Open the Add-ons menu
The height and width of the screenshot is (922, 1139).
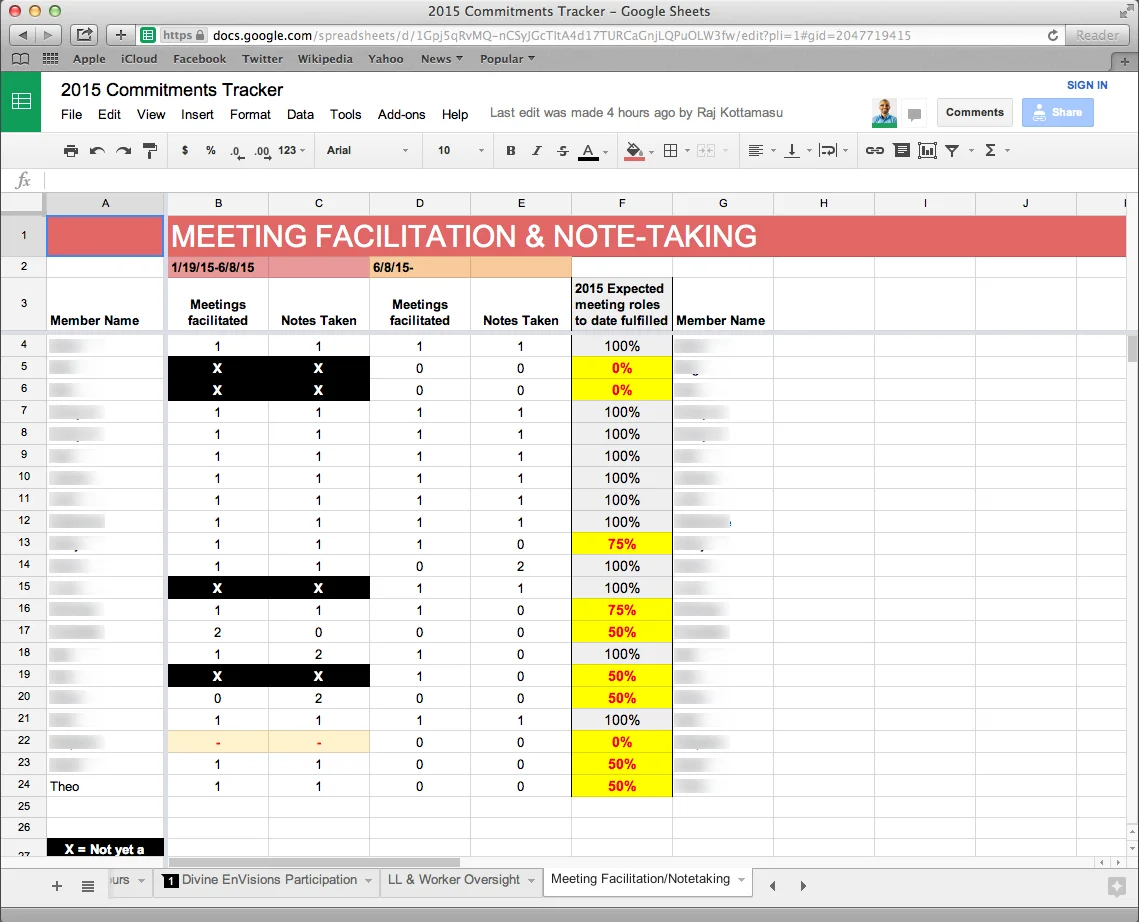[x=401, y=114]
